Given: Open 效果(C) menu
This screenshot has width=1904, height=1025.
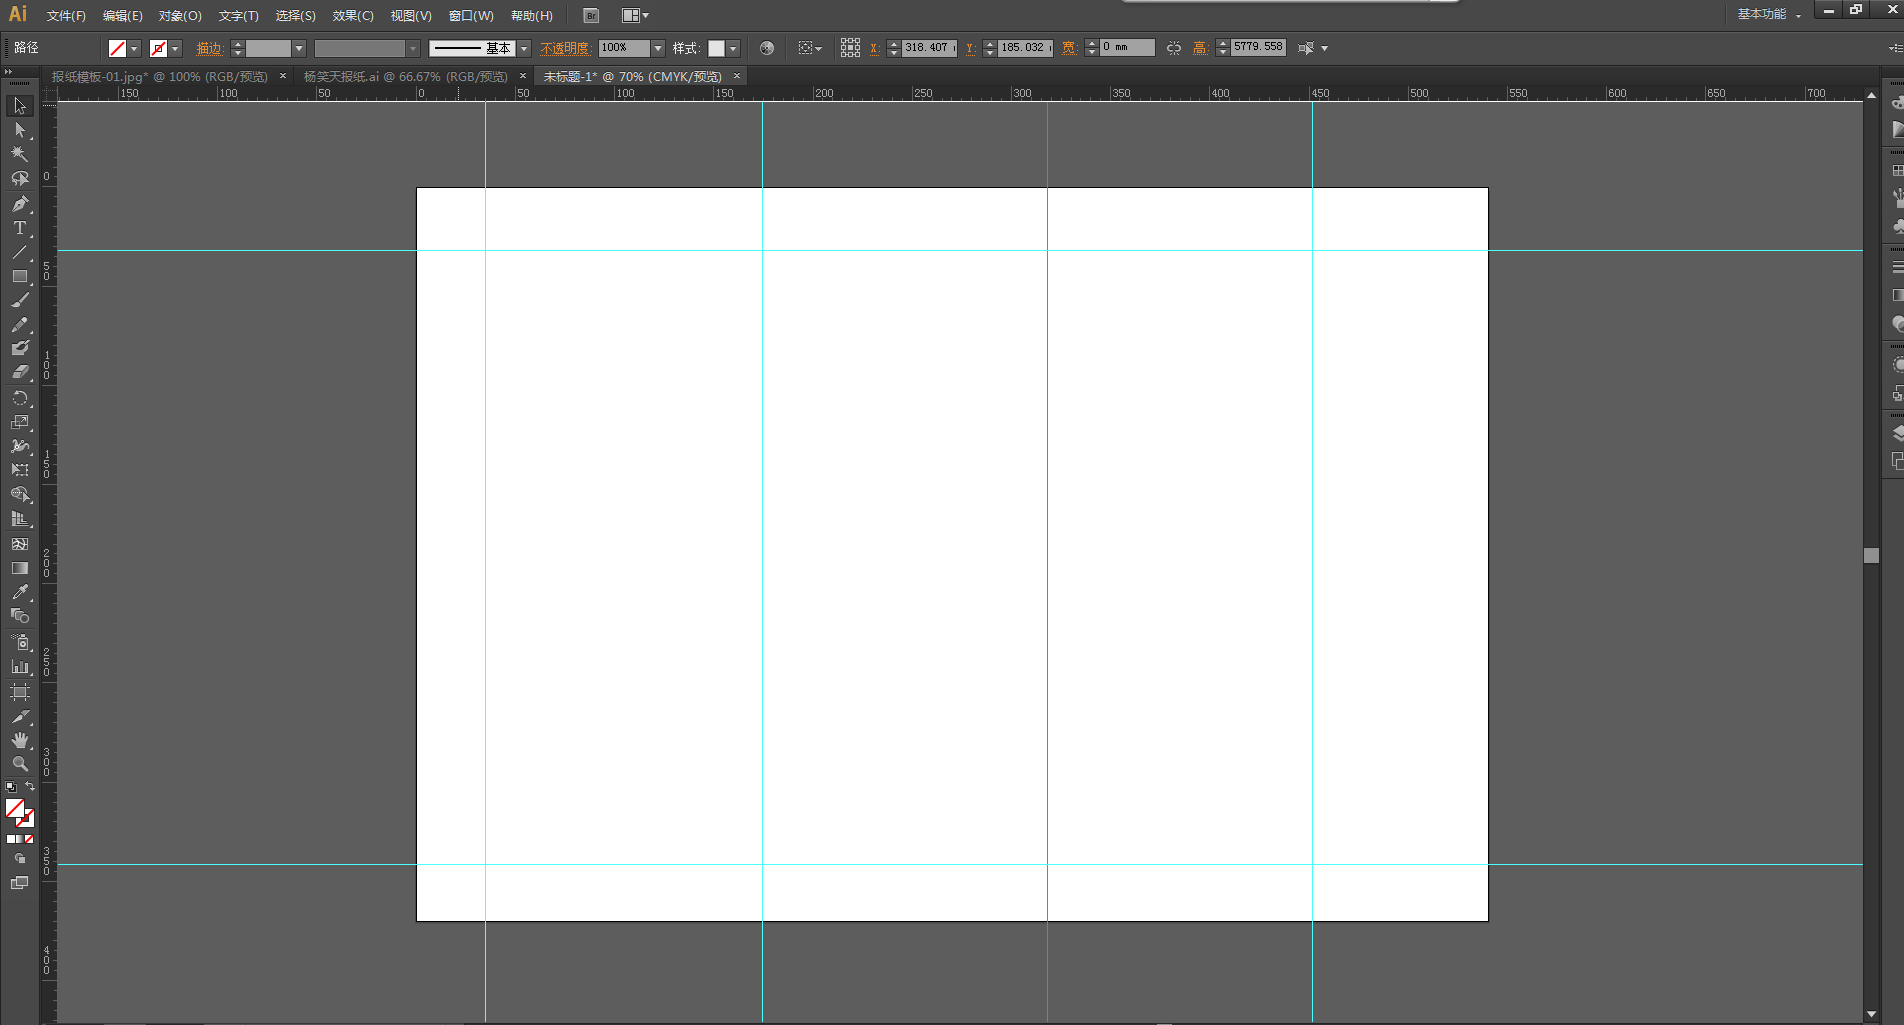Looking at the screenshot, I should point(353,16).
